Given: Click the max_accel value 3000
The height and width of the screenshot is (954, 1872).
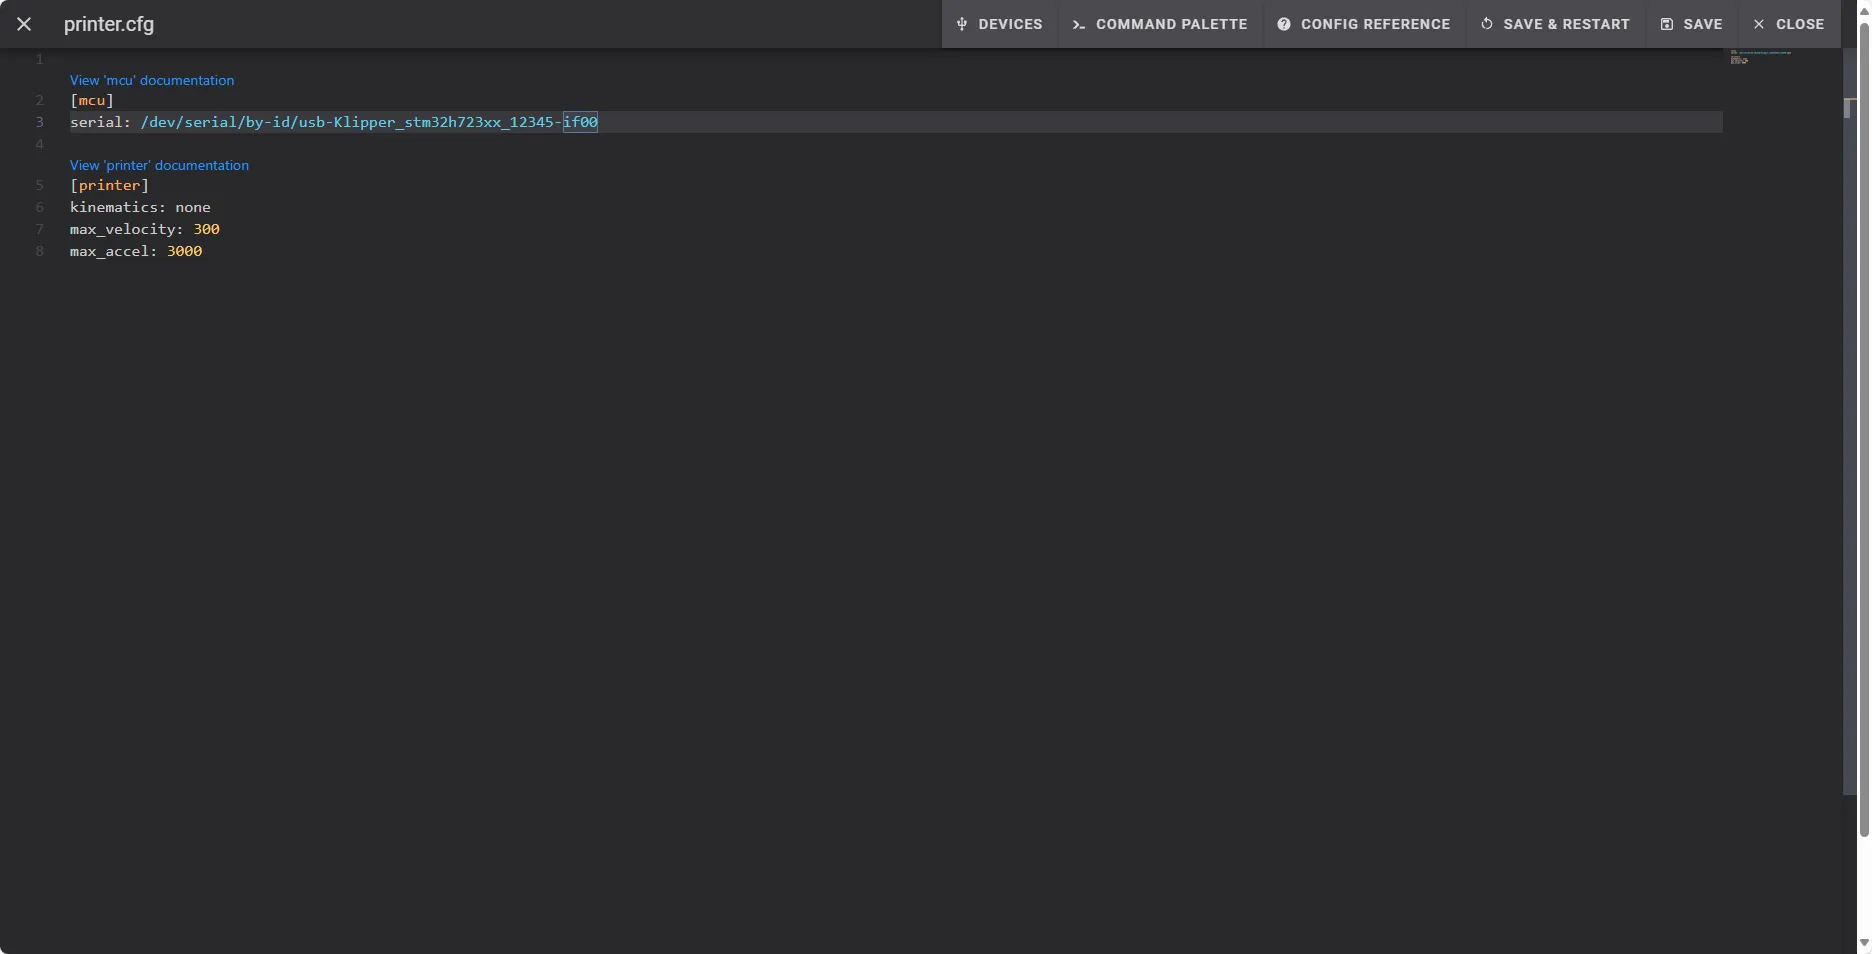Looking at the screenshot, I should click(184, 252).
